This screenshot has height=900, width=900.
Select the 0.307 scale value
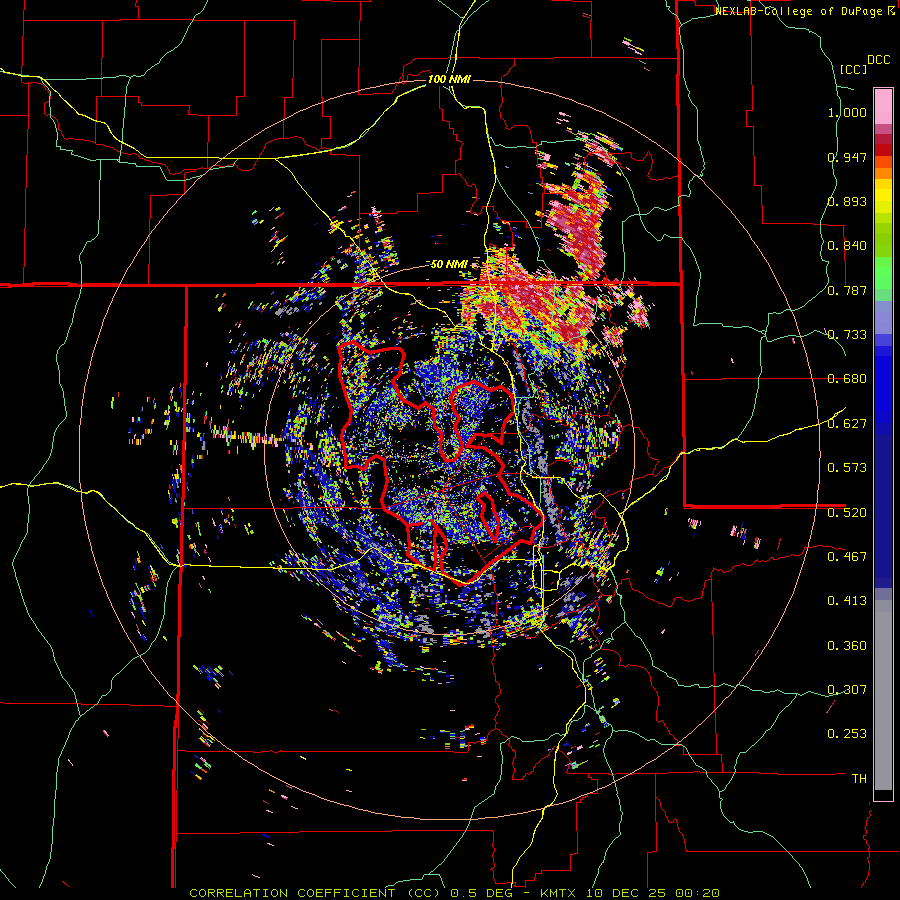847,689
